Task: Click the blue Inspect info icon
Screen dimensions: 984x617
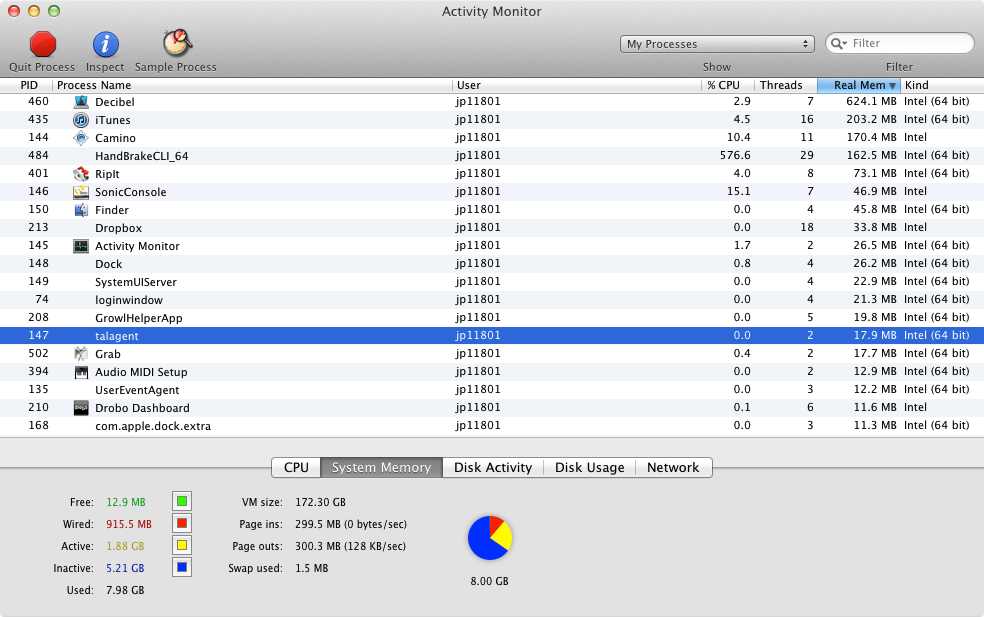Action: click(105, 44)
